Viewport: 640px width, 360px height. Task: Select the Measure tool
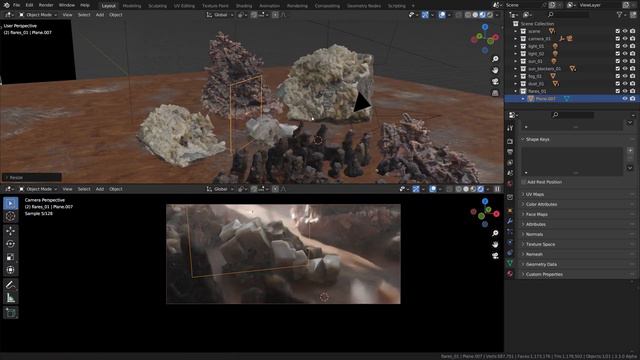pos(11,298)
